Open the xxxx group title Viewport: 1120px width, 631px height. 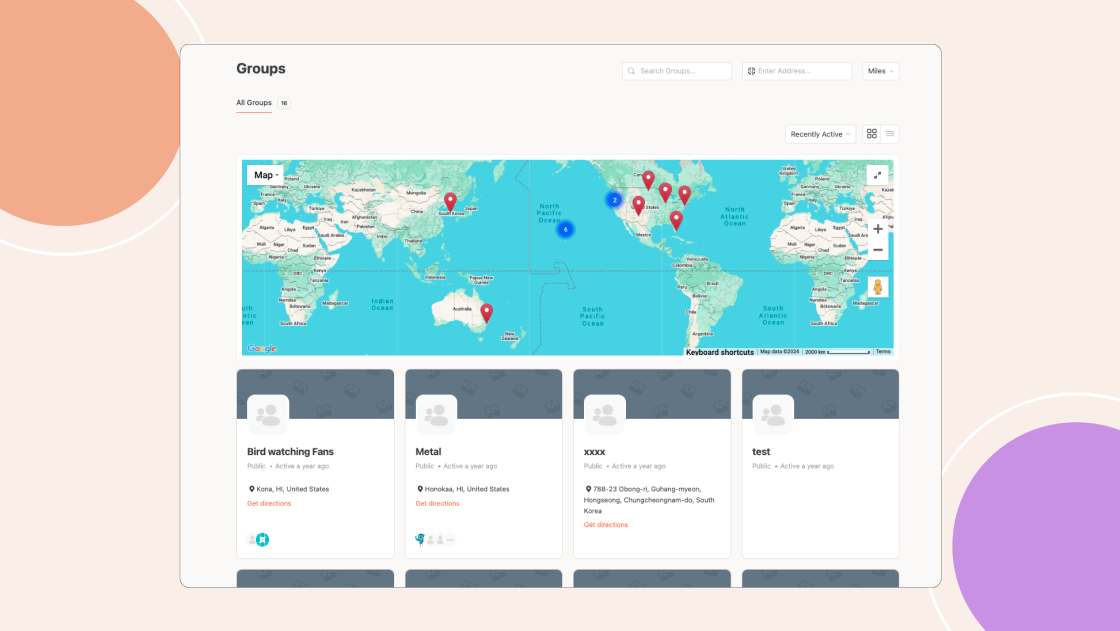point(594,452)
